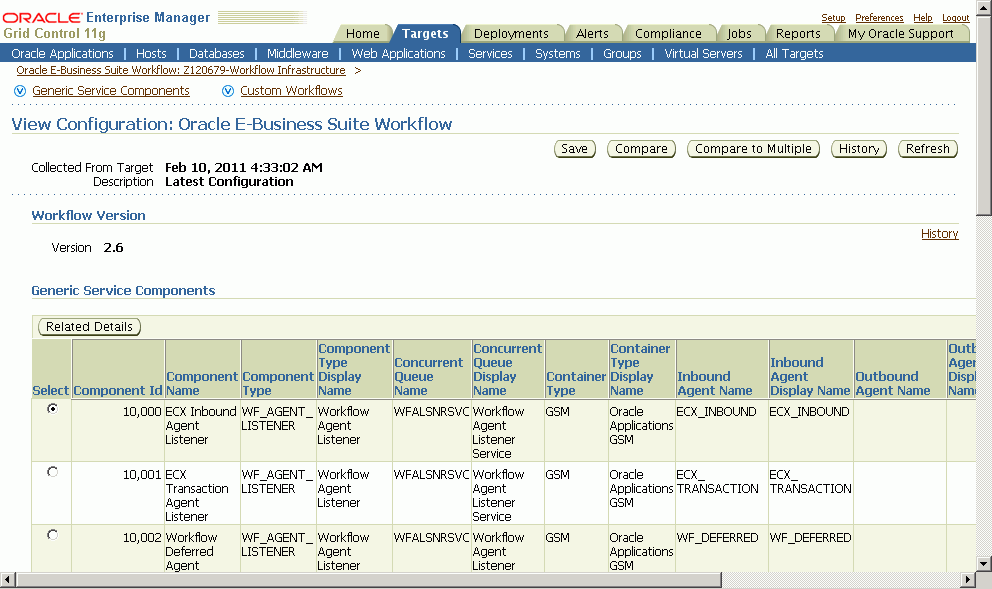Open the Help link
The height and width of the screenshot is (589, 992).
pos(922,18)
